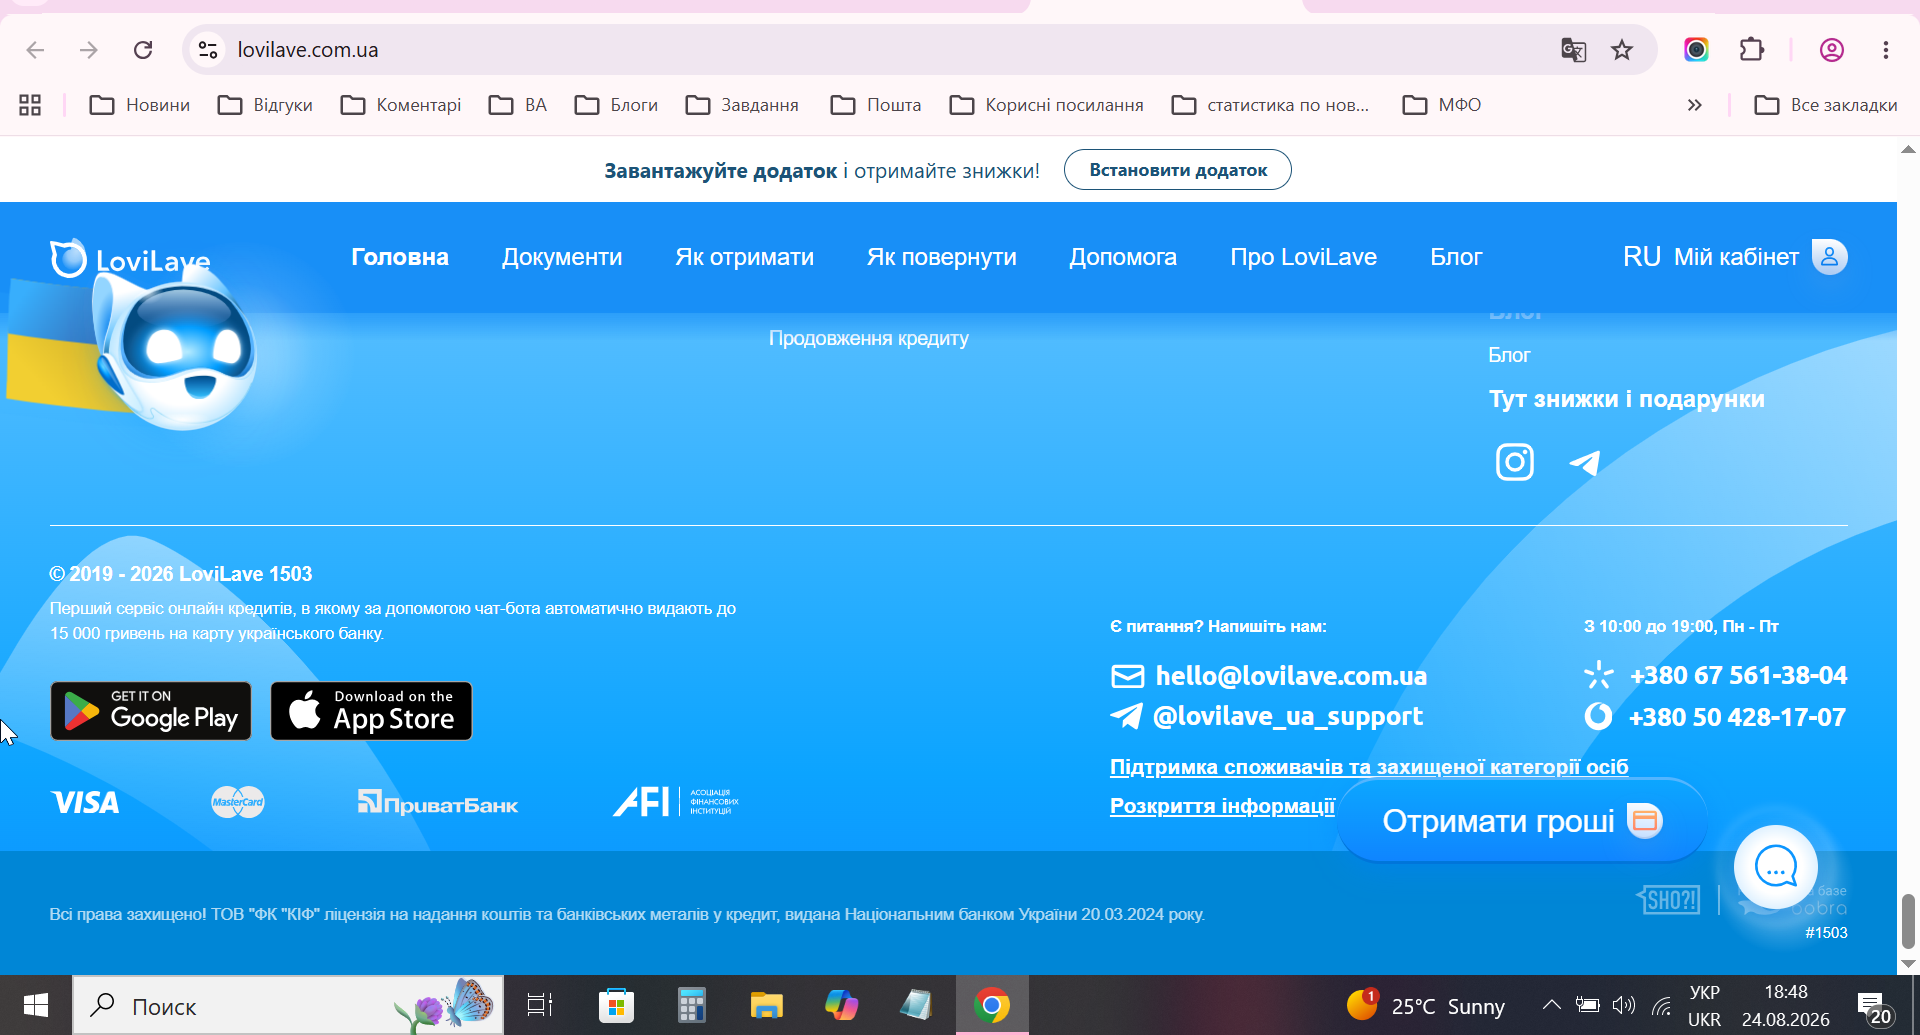Open the Telegram social icon
This screenshot has width=1920, height=1035.
(1585, 462)
